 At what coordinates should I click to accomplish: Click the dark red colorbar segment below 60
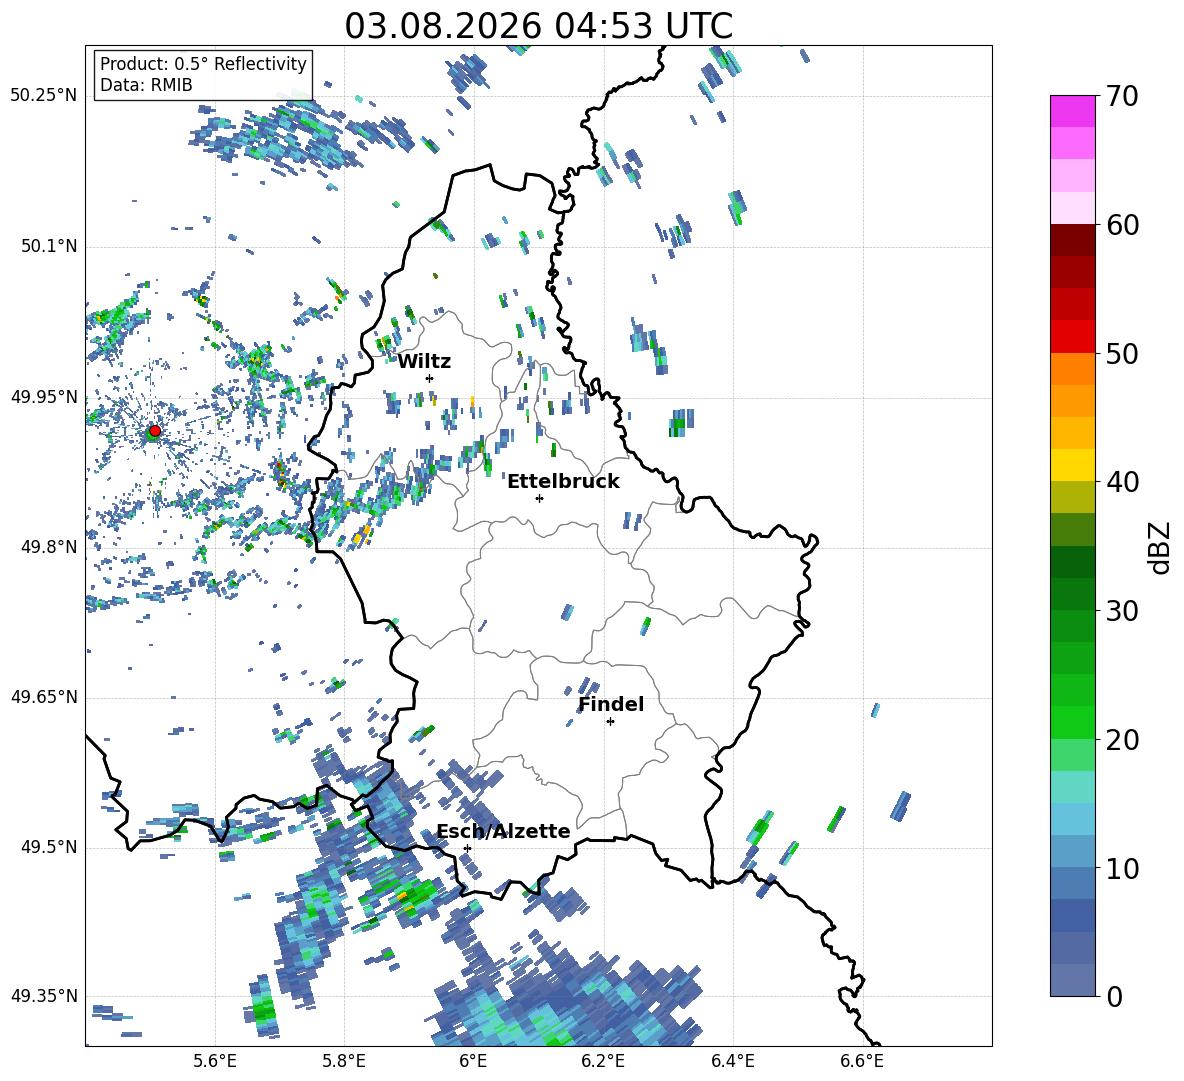point(1072,240)
